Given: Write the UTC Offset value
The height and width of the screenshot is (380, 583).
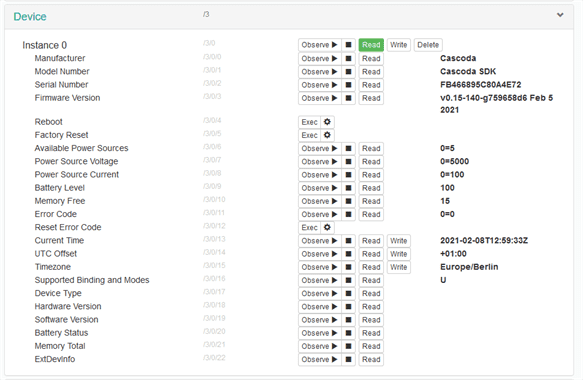Looking at the screenshot, I should pos(399,254).
